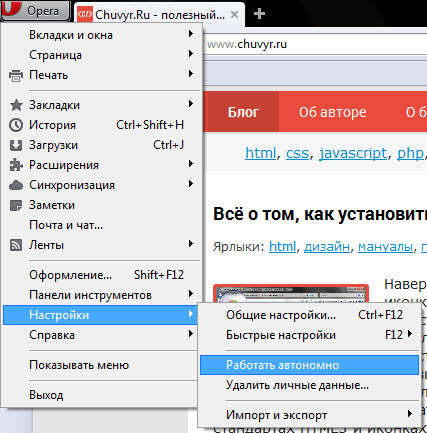Choose Удалить личные данные... item
The image size is (427, 433).
pyautogui.click(x=309, y=385)
